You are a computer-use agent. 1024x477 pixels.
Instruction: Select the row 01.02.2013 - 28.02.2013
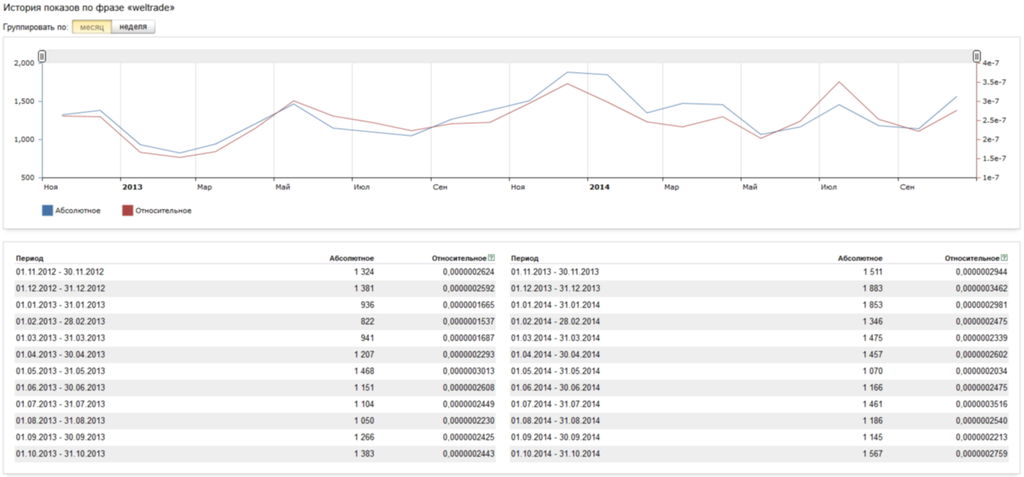[x=60, y=320]
